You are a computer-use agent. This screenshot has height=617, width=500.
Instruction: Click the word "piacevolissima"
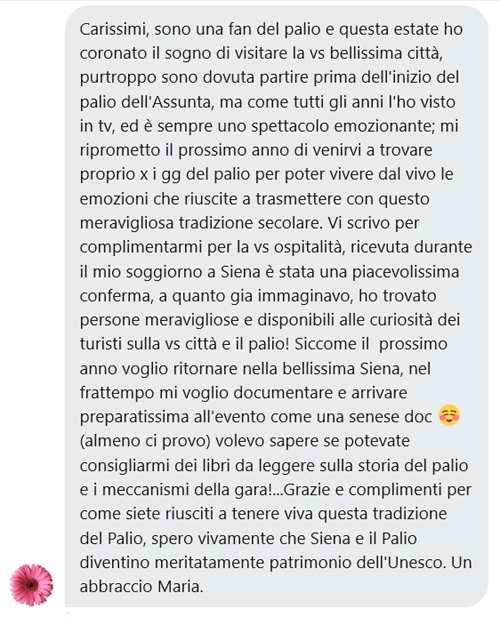point(405,272)
